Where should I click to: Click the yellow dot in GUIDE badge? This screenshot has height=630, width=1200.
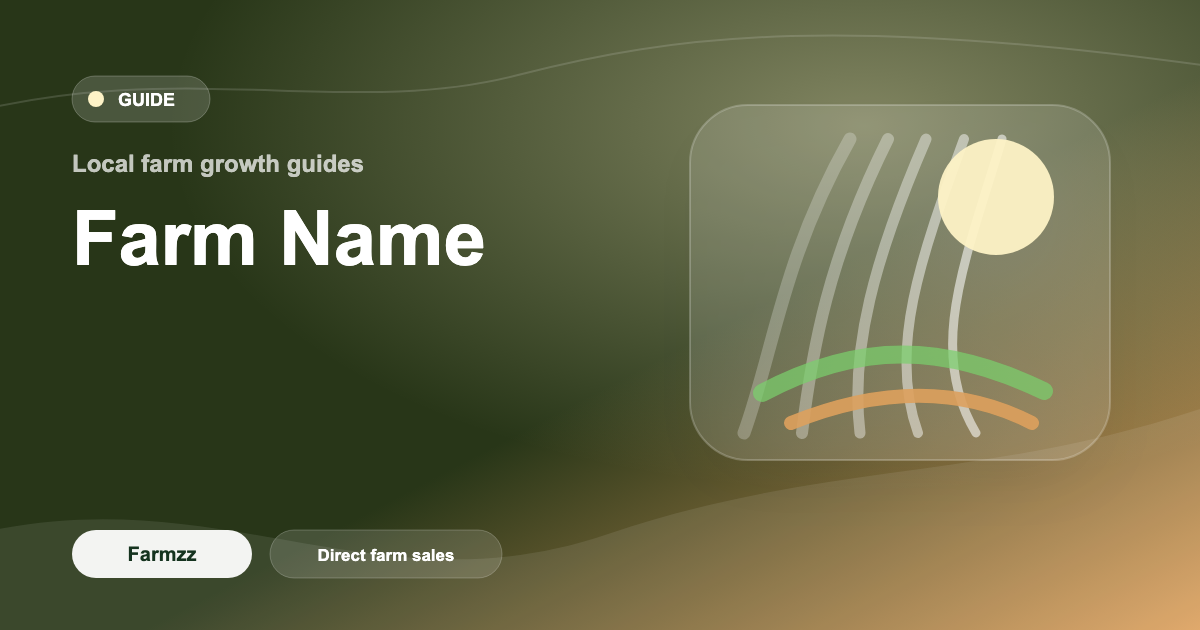click(96, 99)
